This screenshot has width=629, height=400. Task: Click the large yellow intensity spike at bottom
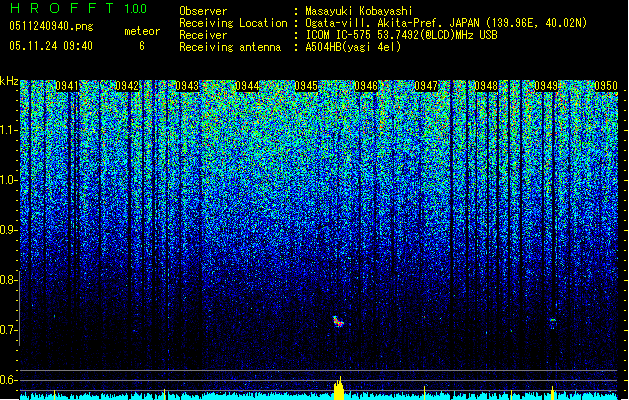(x=339, y=388)
